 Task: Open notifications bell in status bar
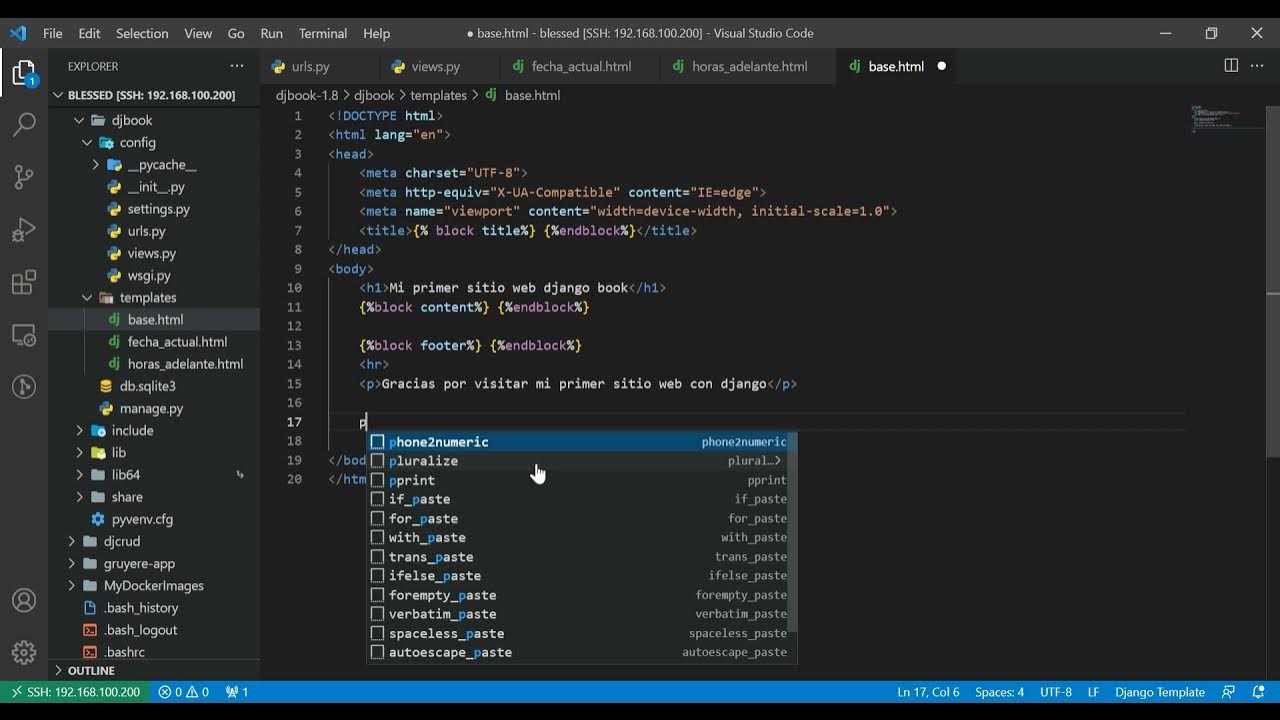[x=1258, y=692]
